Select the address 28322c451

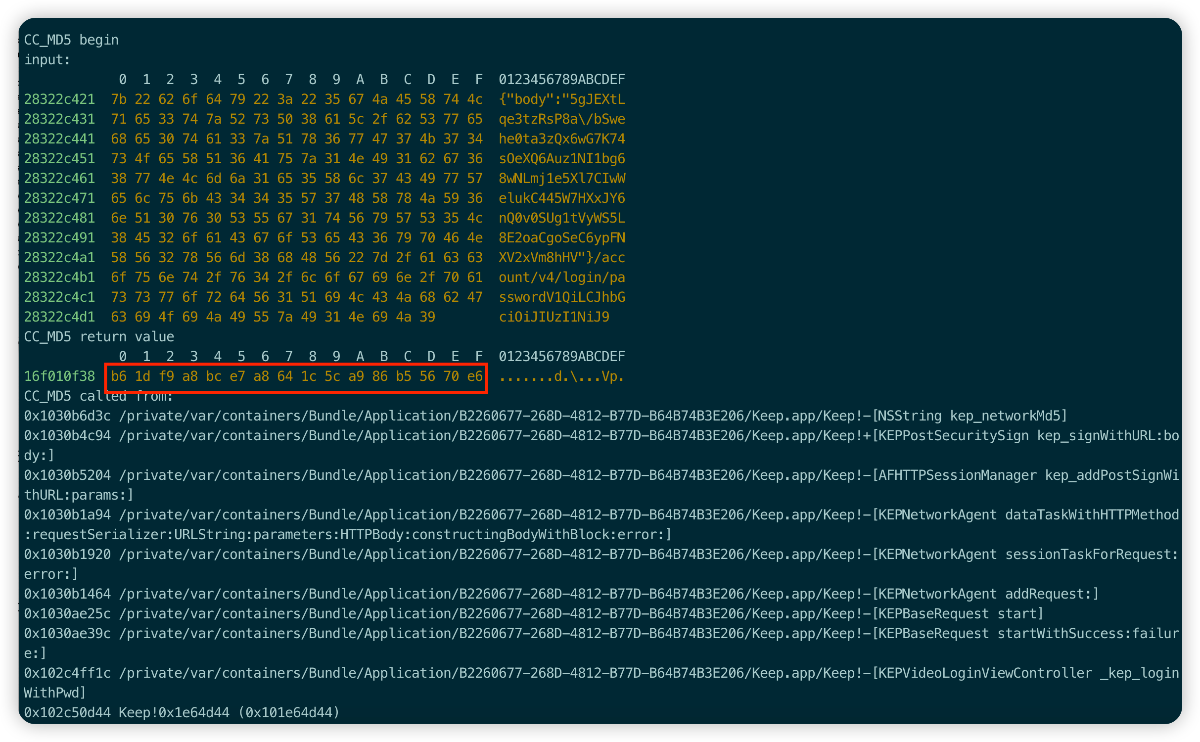click(x=59, y=159)
